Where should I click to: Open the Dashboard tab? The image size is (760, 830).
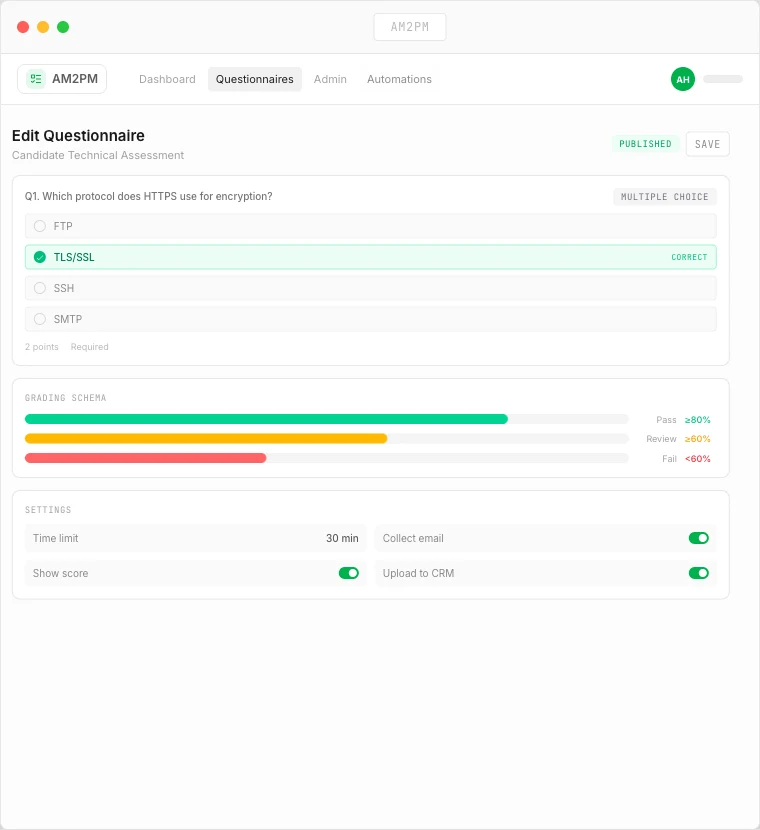click(167, 79)
